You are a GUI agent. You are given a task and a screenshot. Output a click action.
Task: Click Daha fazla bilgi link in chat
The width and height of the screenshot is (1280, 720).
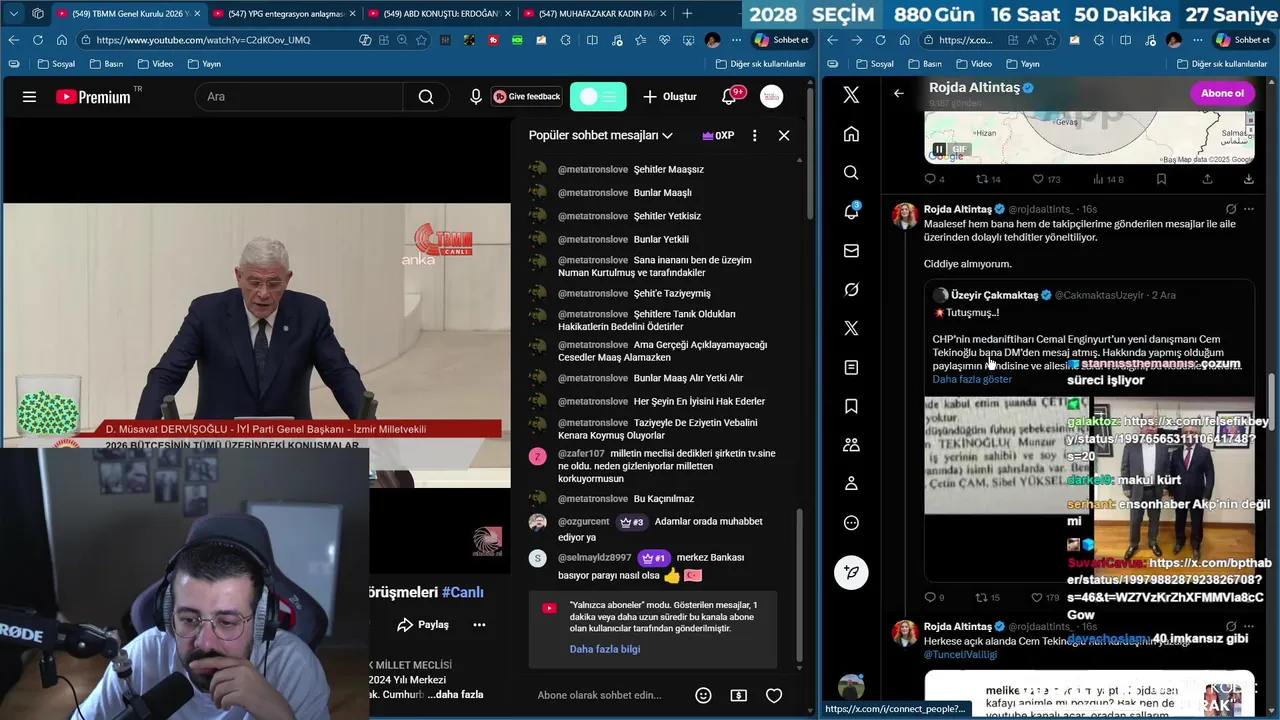pos(605,649)
